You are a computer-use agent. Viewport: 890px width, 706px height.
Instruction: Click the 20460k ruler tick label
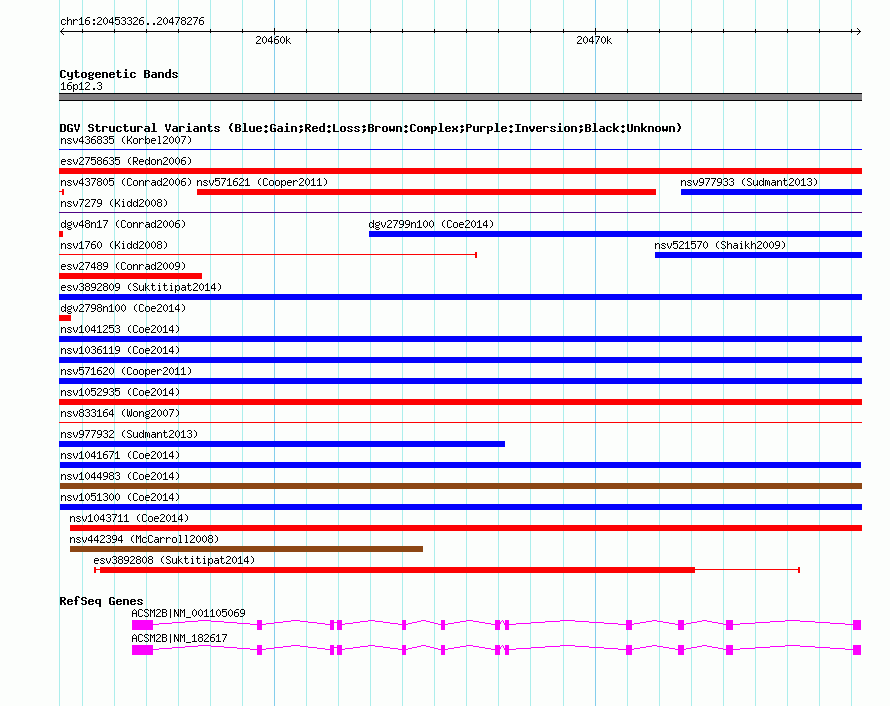[273, 40]
